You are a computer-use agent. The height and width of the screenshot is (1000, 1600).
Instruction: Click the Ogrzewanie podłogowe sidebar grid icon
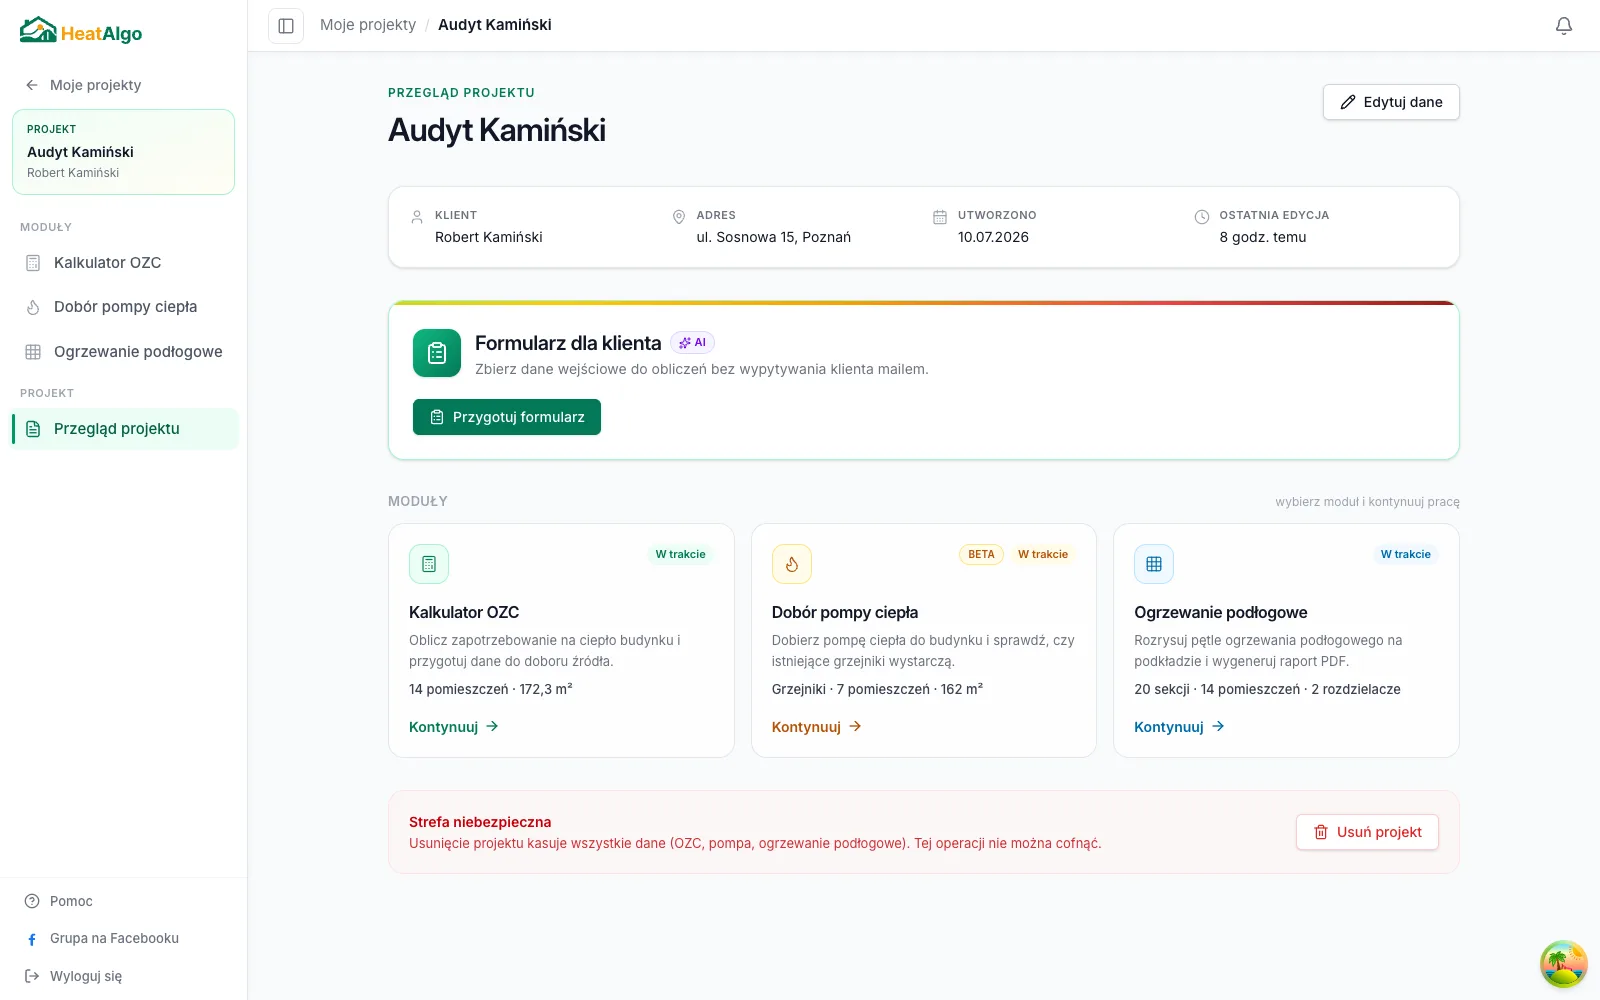click(33, 352)
